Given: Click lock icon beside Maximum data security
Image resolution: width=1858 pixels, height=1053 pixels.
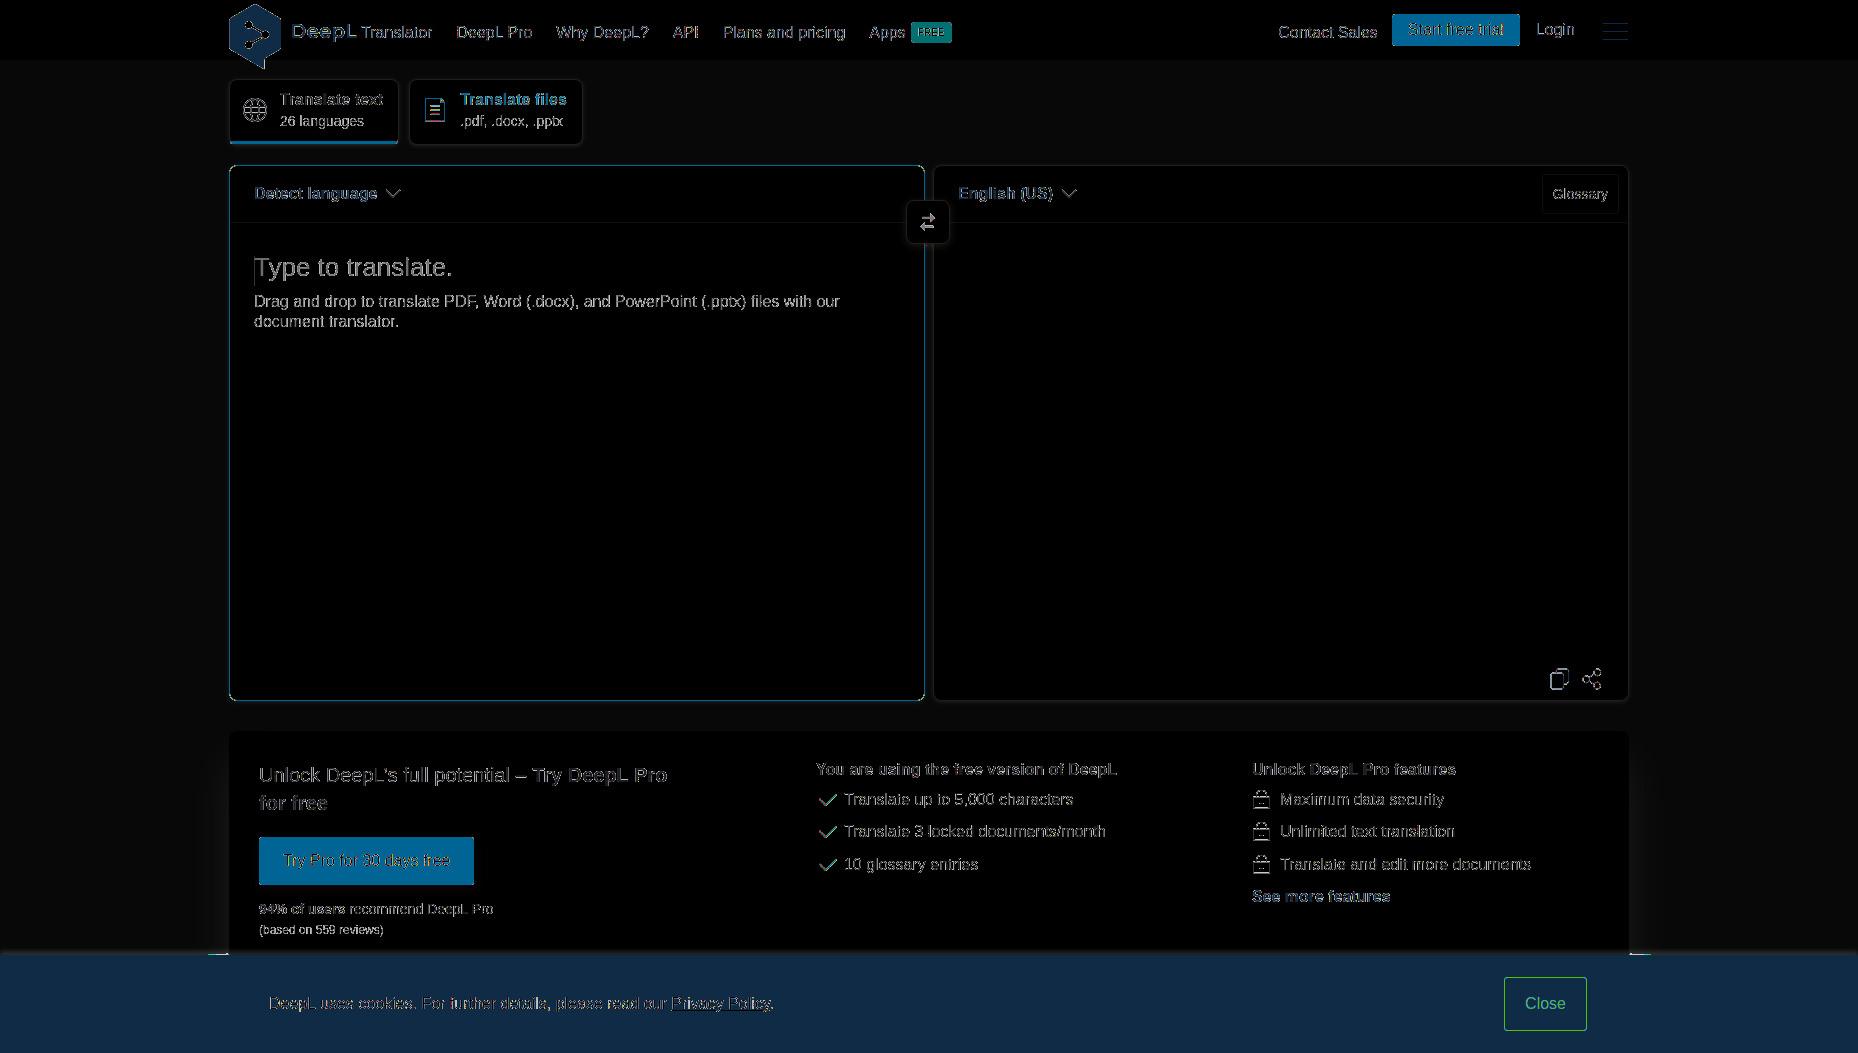Looking at the screenshot, I should [1262, 799].
